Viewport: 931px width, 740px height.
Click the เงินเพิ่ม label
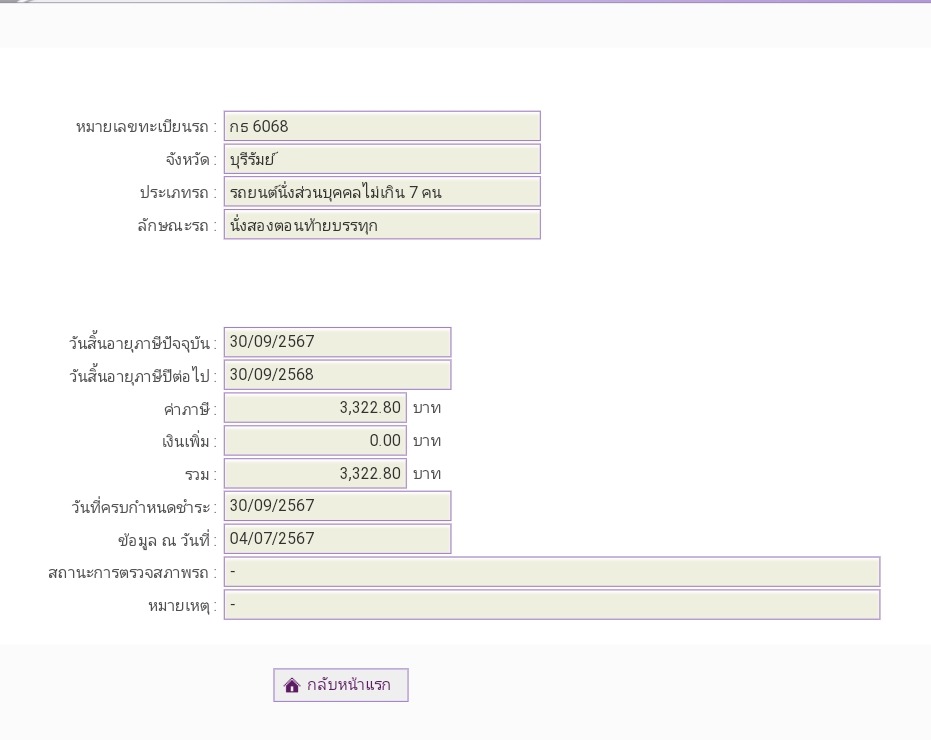[x=188, y=442]
